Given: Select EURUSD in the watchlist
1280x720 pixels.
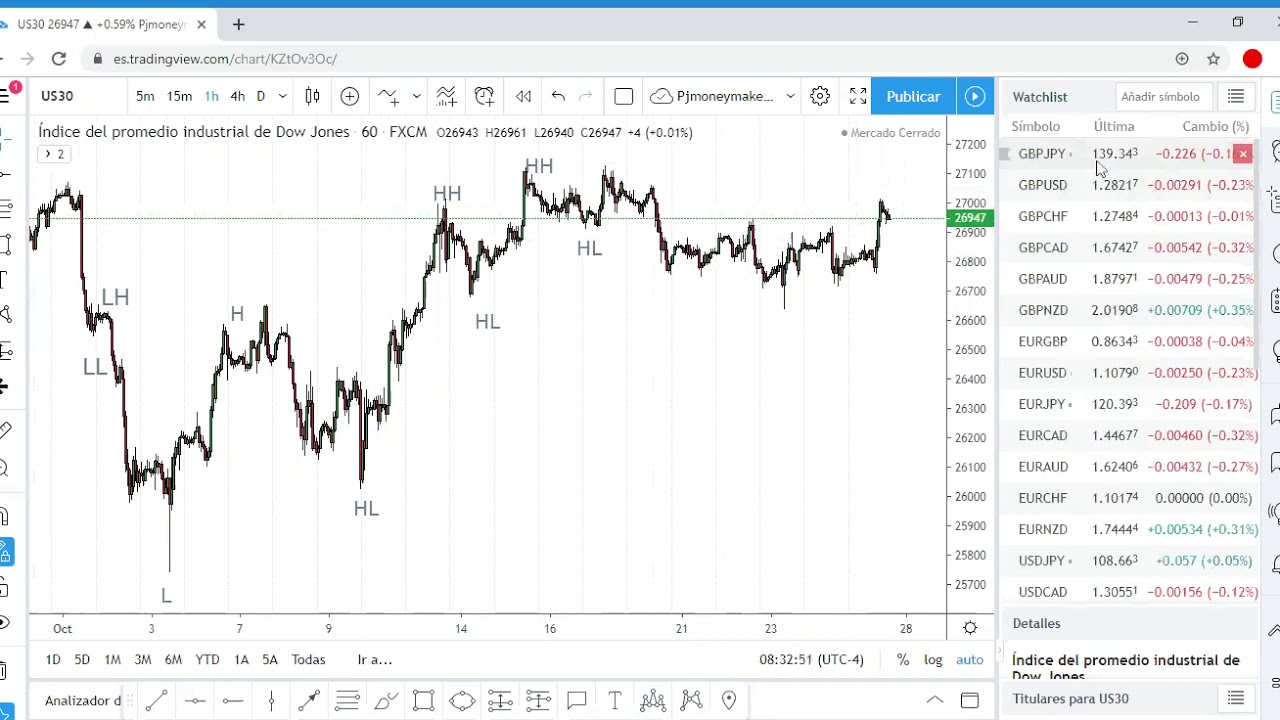Looking at the screenshot, I should (x=1130, y=373).
